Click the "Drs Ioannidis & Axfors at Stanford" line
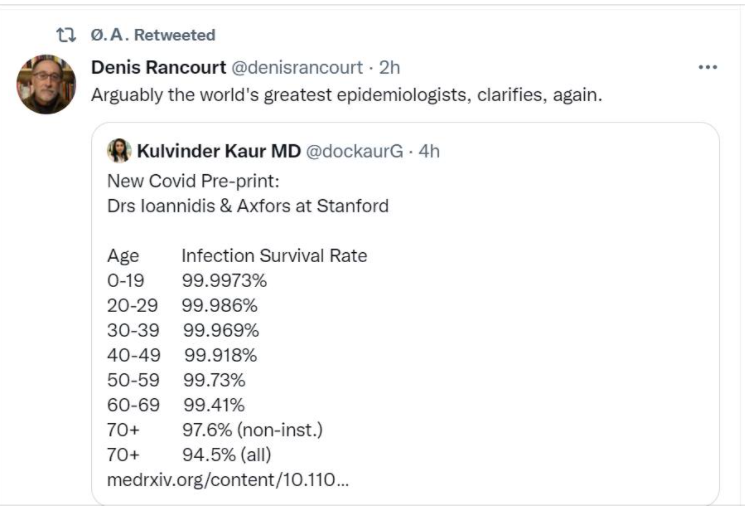Screen dimensions: 745x516 pos(247,207)
